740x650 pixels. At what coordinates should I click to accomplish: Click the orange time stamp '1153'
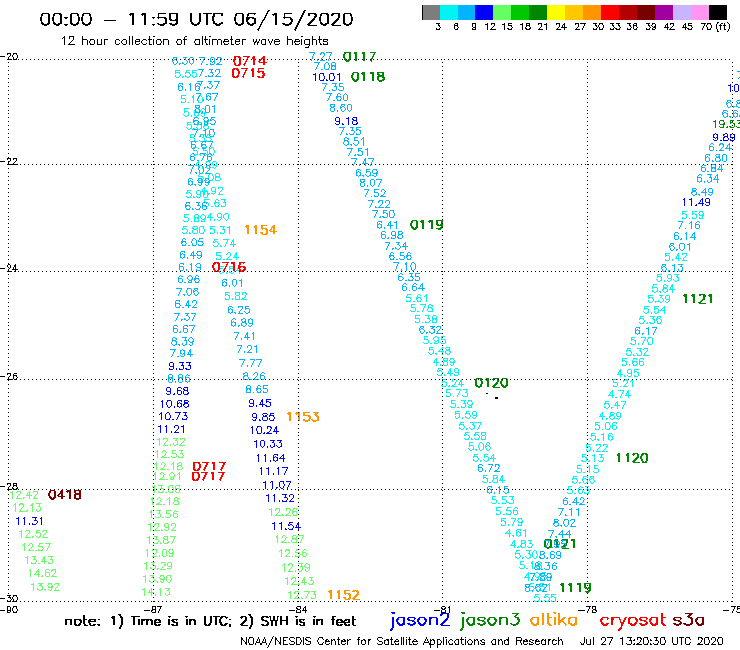pyautogui.click(x=303, y=417)
